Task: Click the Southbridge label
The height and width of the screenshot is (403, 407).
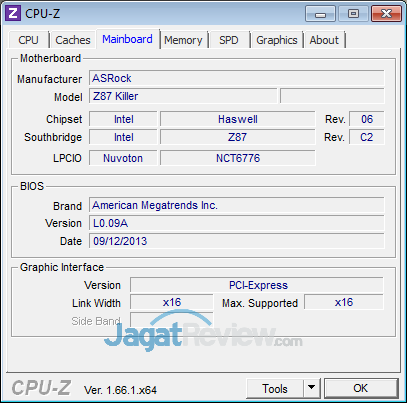Action: [53, 137]
